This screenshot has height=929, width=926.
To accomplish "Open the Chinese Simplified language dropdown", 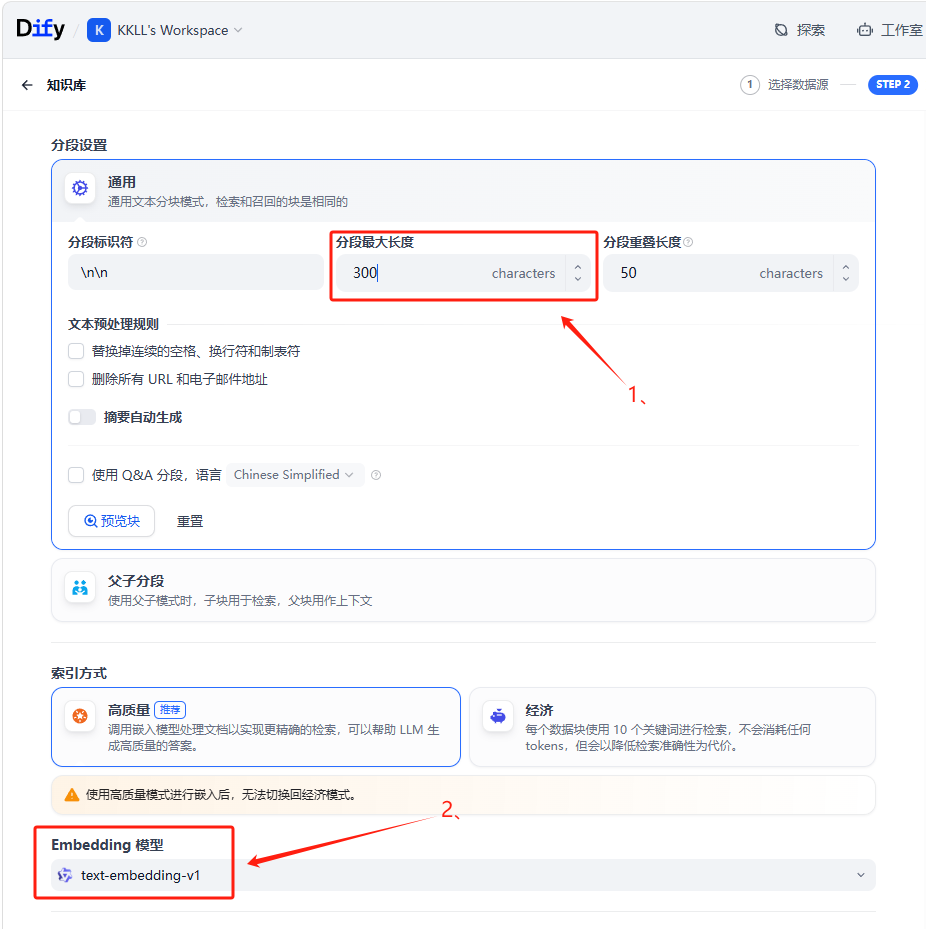I will coord(295,475).
